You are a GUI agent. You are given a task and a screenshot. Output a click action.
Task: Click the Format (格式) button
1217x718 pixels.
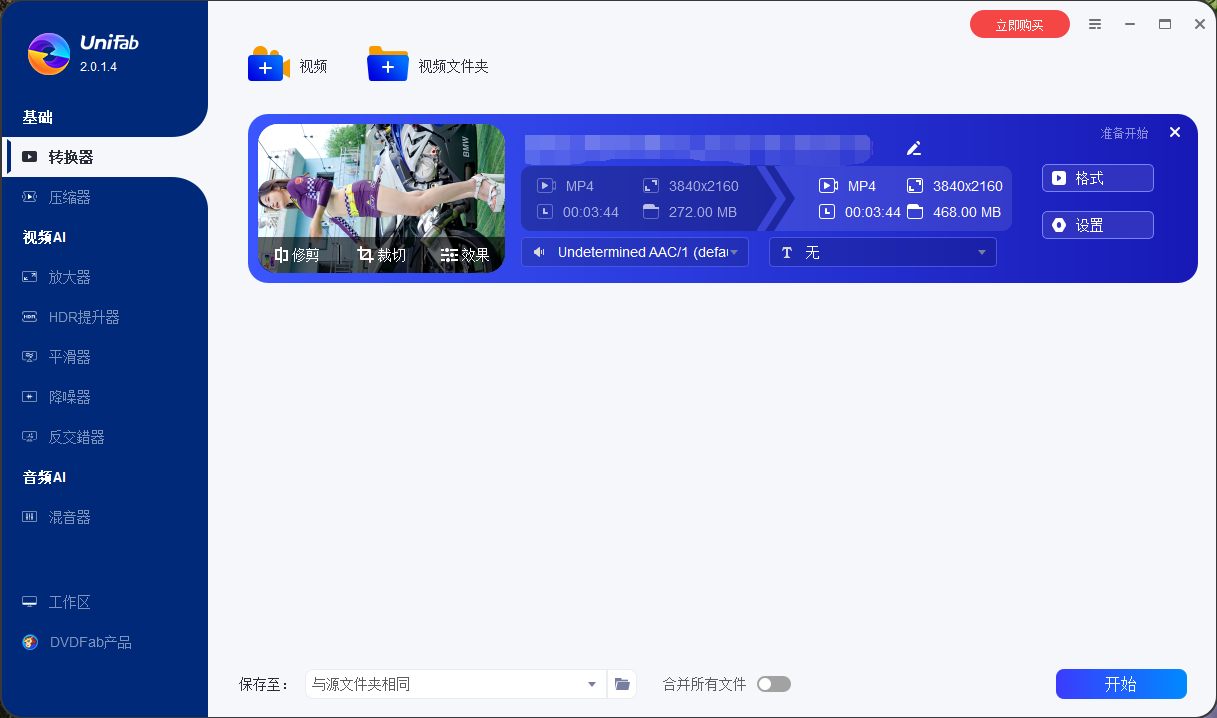click(1097, 178)
